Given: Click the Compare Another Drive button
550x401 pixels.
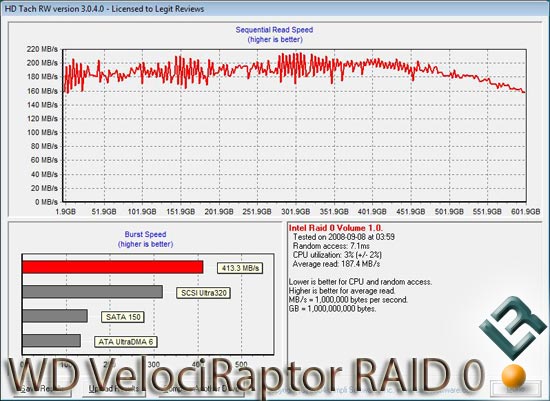Looking at the screenshot, I should click(x=201, y=389).
